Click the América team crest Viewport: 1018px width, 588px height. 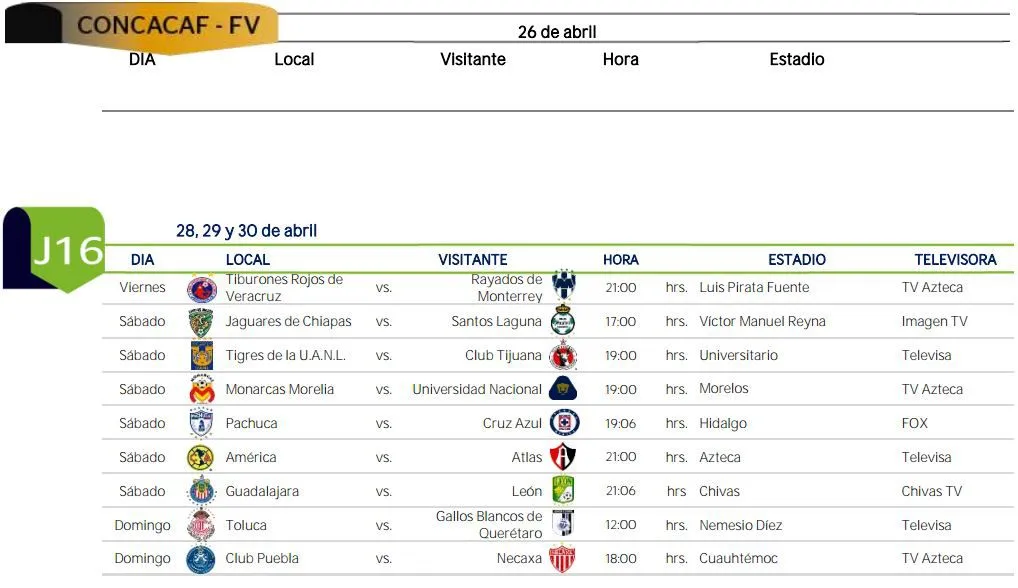[201, 458]
